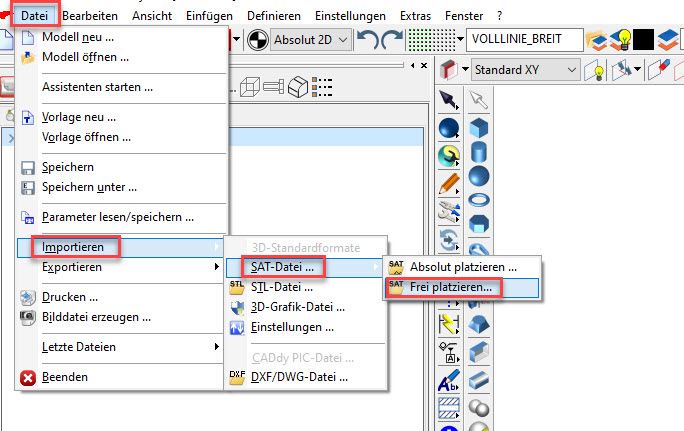Choose Vorlage öffnen entry
This screenshot has height=431, width=684.
coord(122,137)
